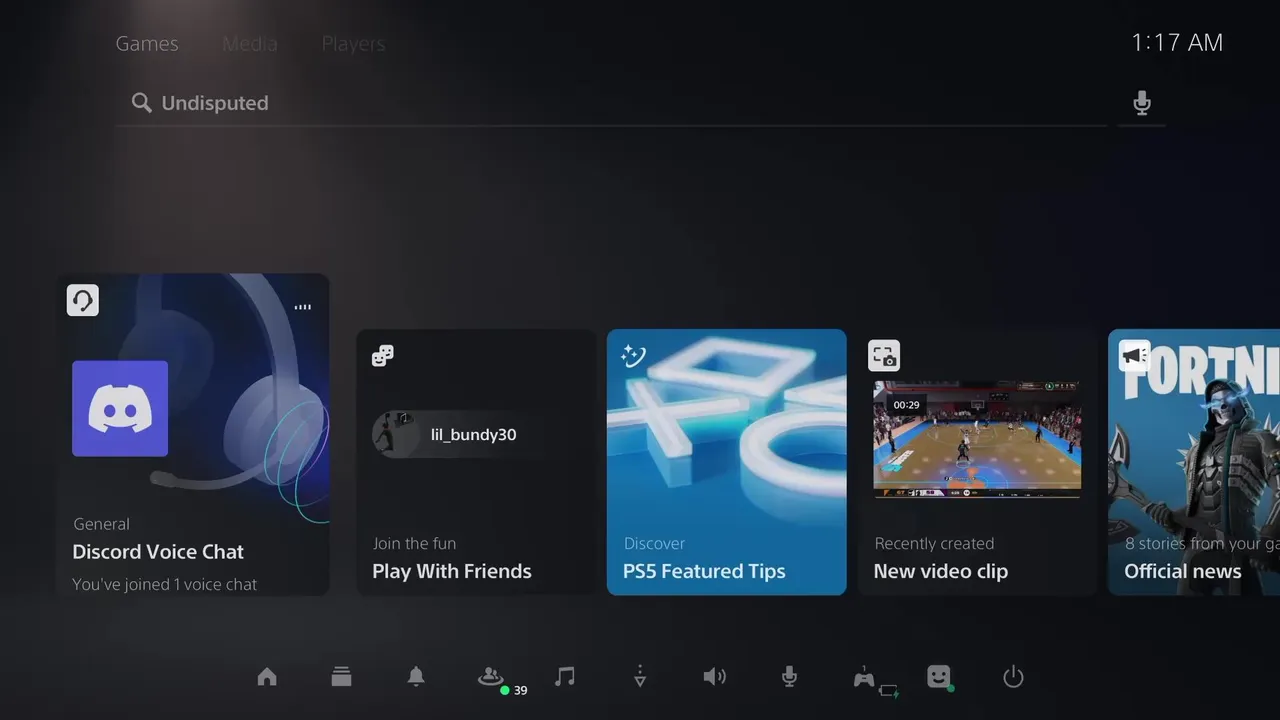
Task: Click the "Join the fun" label
Action: [x=414, y=544]
